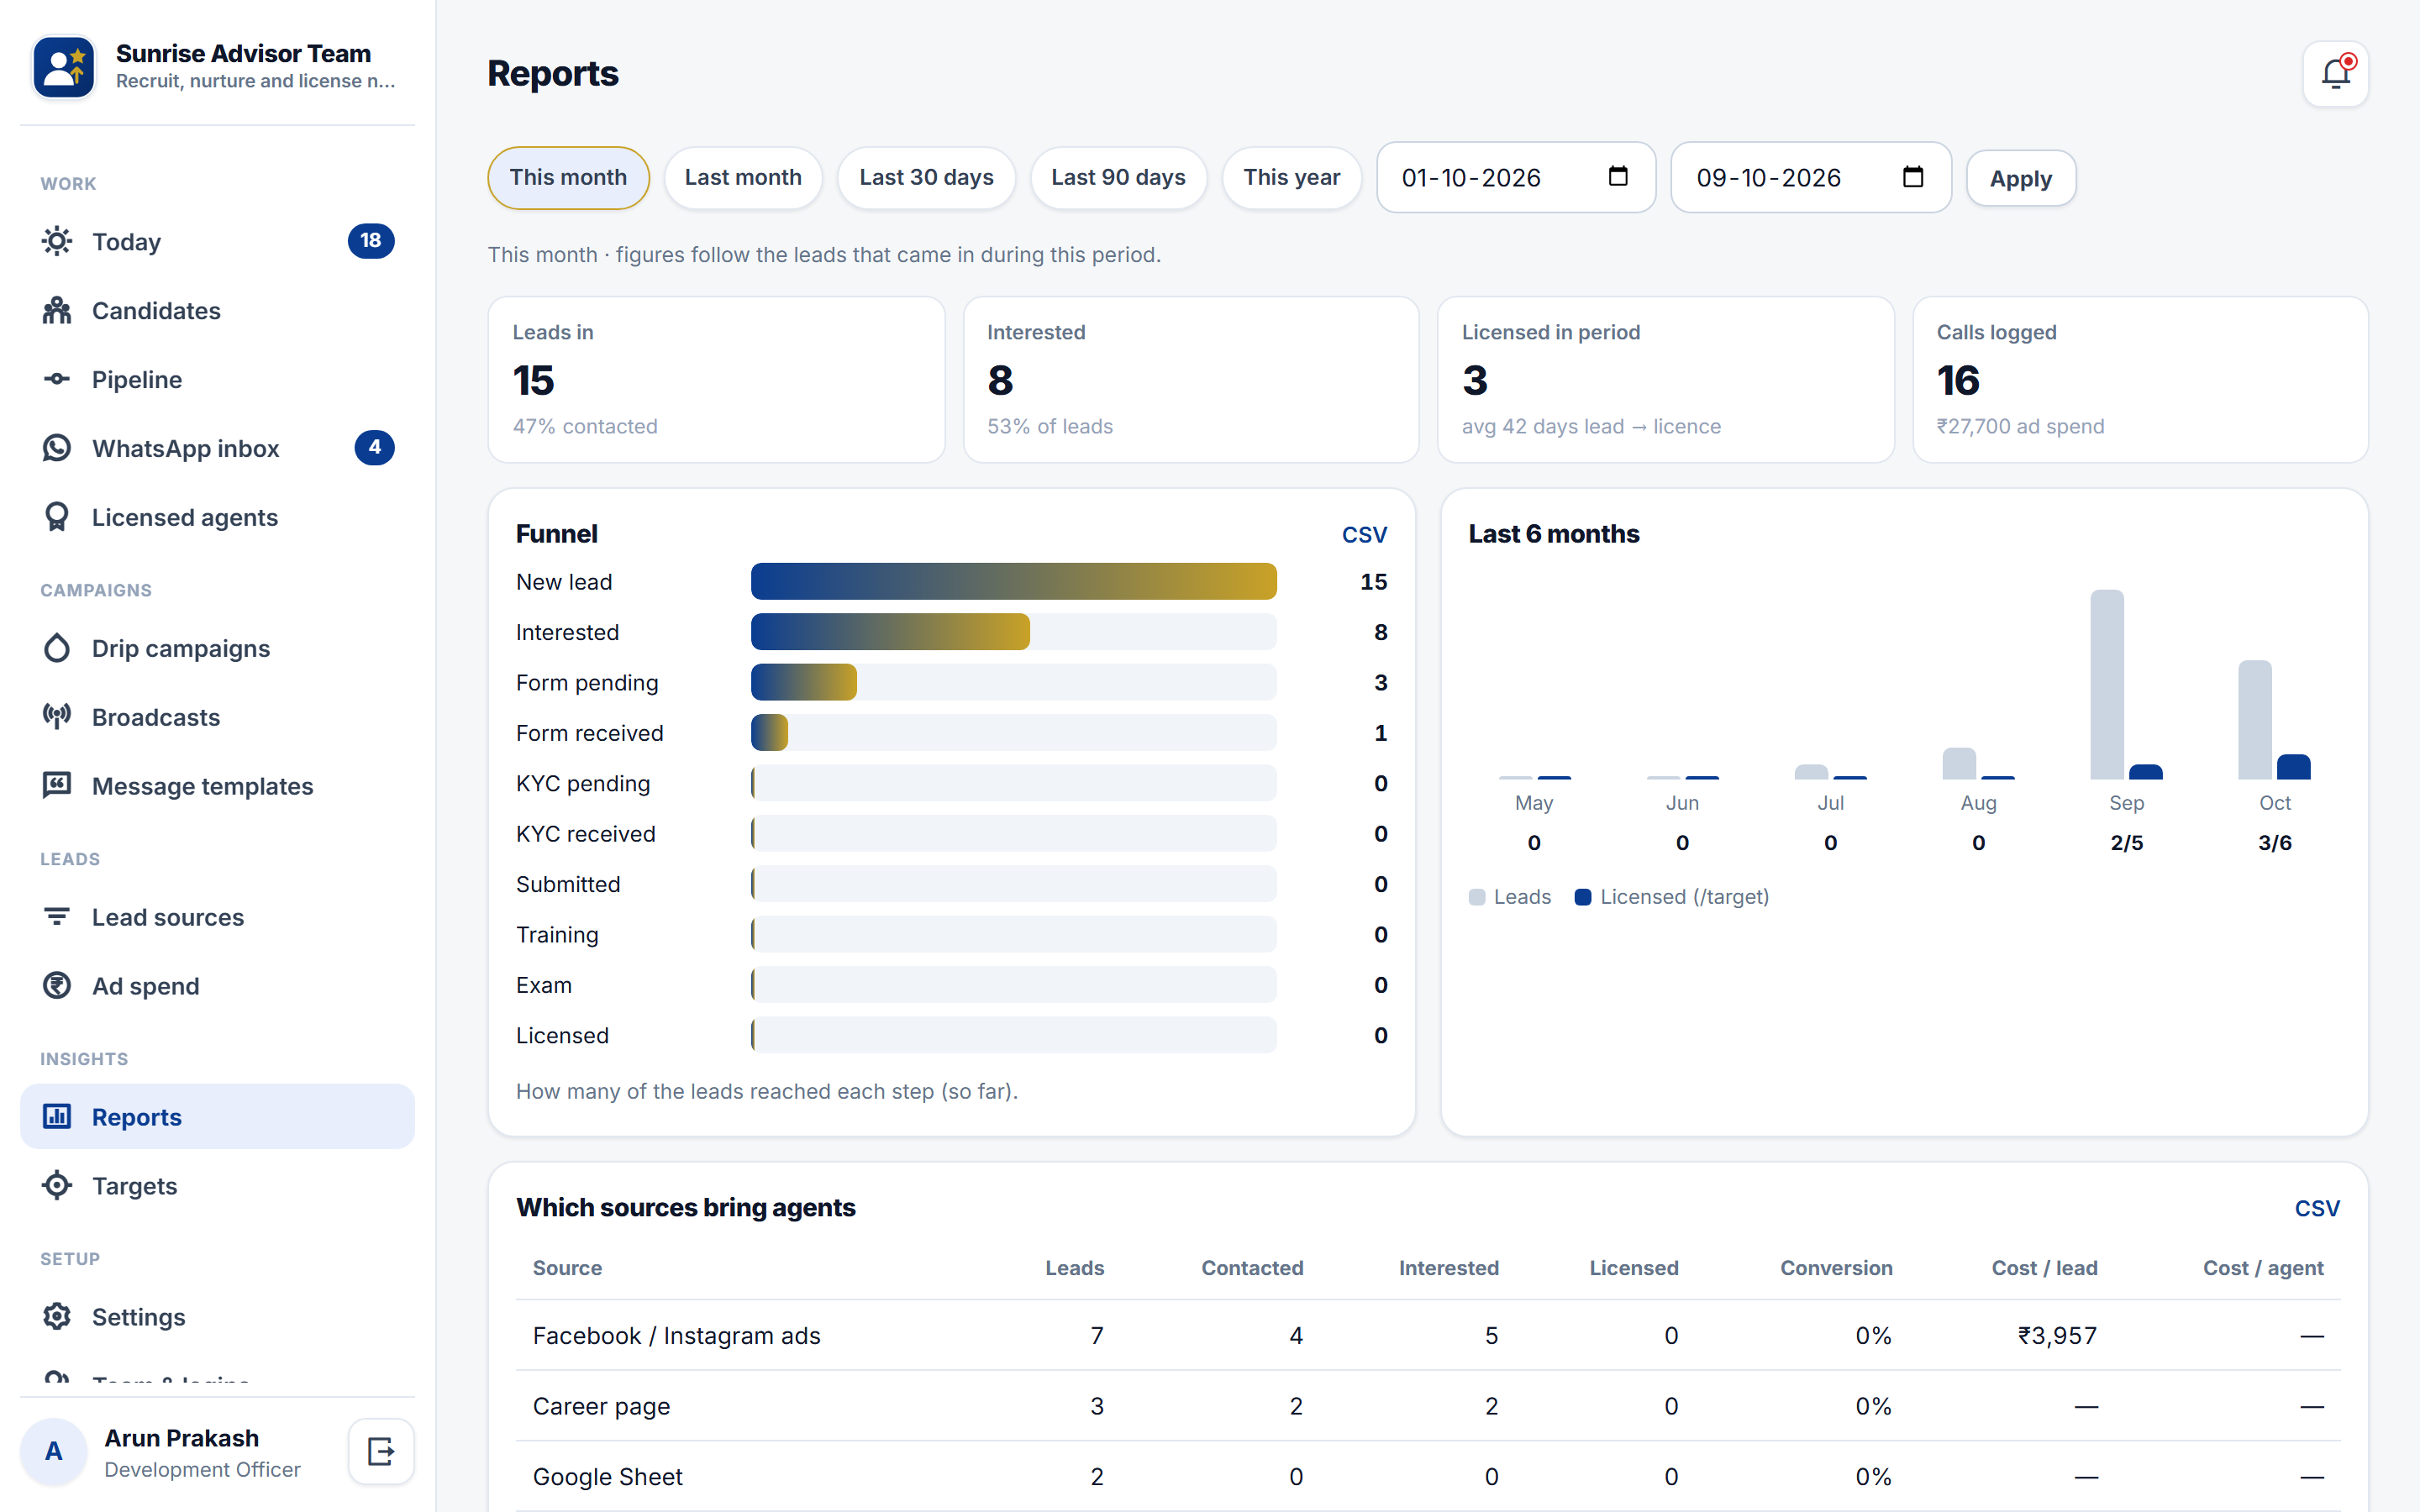Select the This month filter
This screenshot has width=2420, height=1512.
568,178
